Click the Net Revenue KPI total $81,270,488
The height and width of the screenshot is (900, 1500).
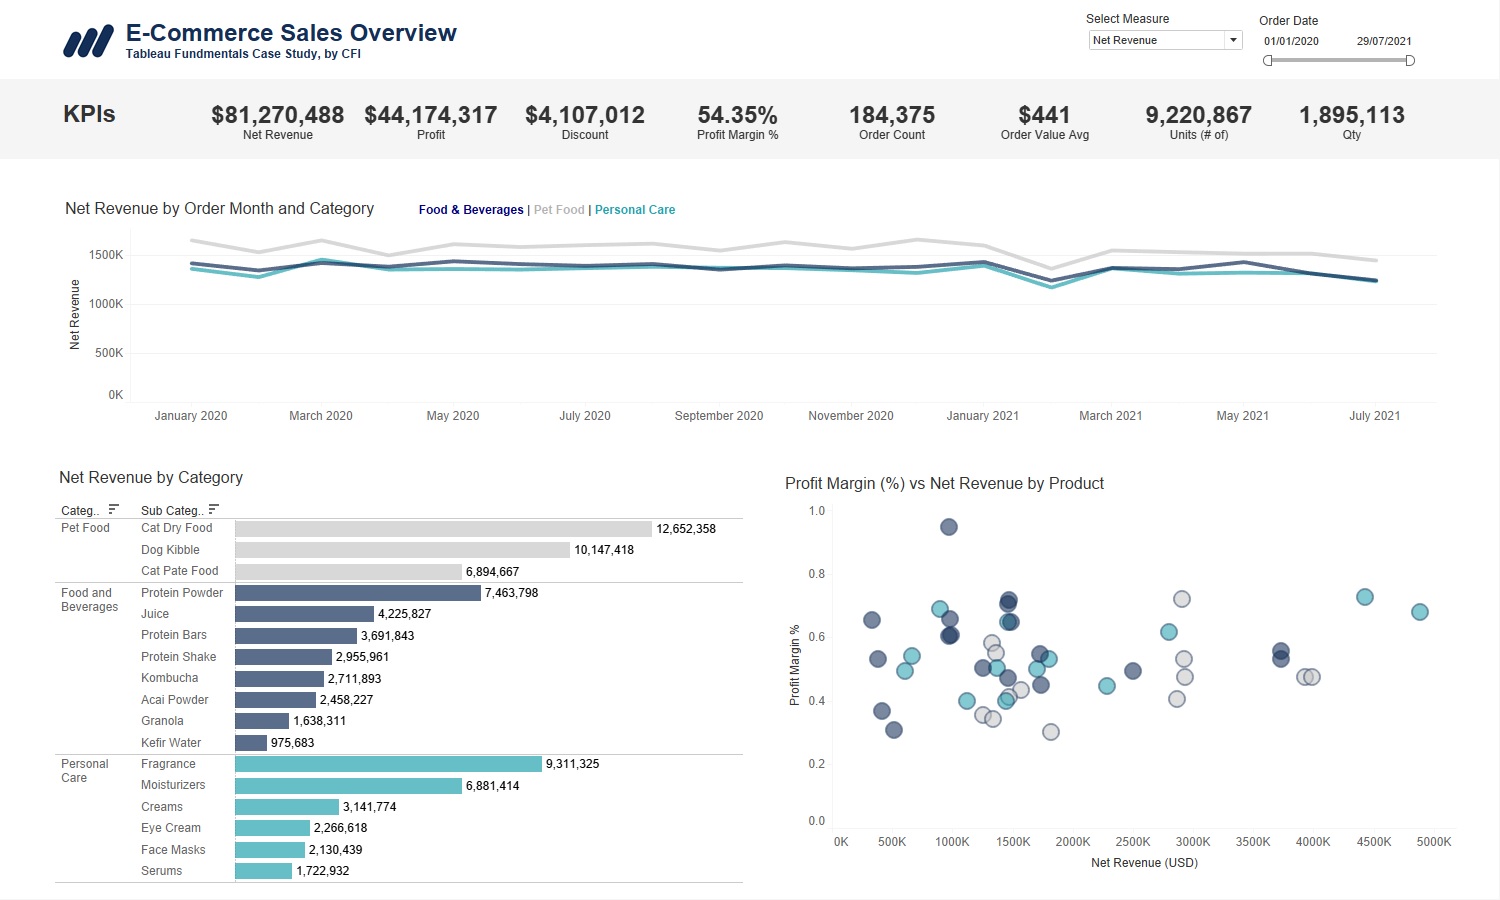[x=277, y=116]
